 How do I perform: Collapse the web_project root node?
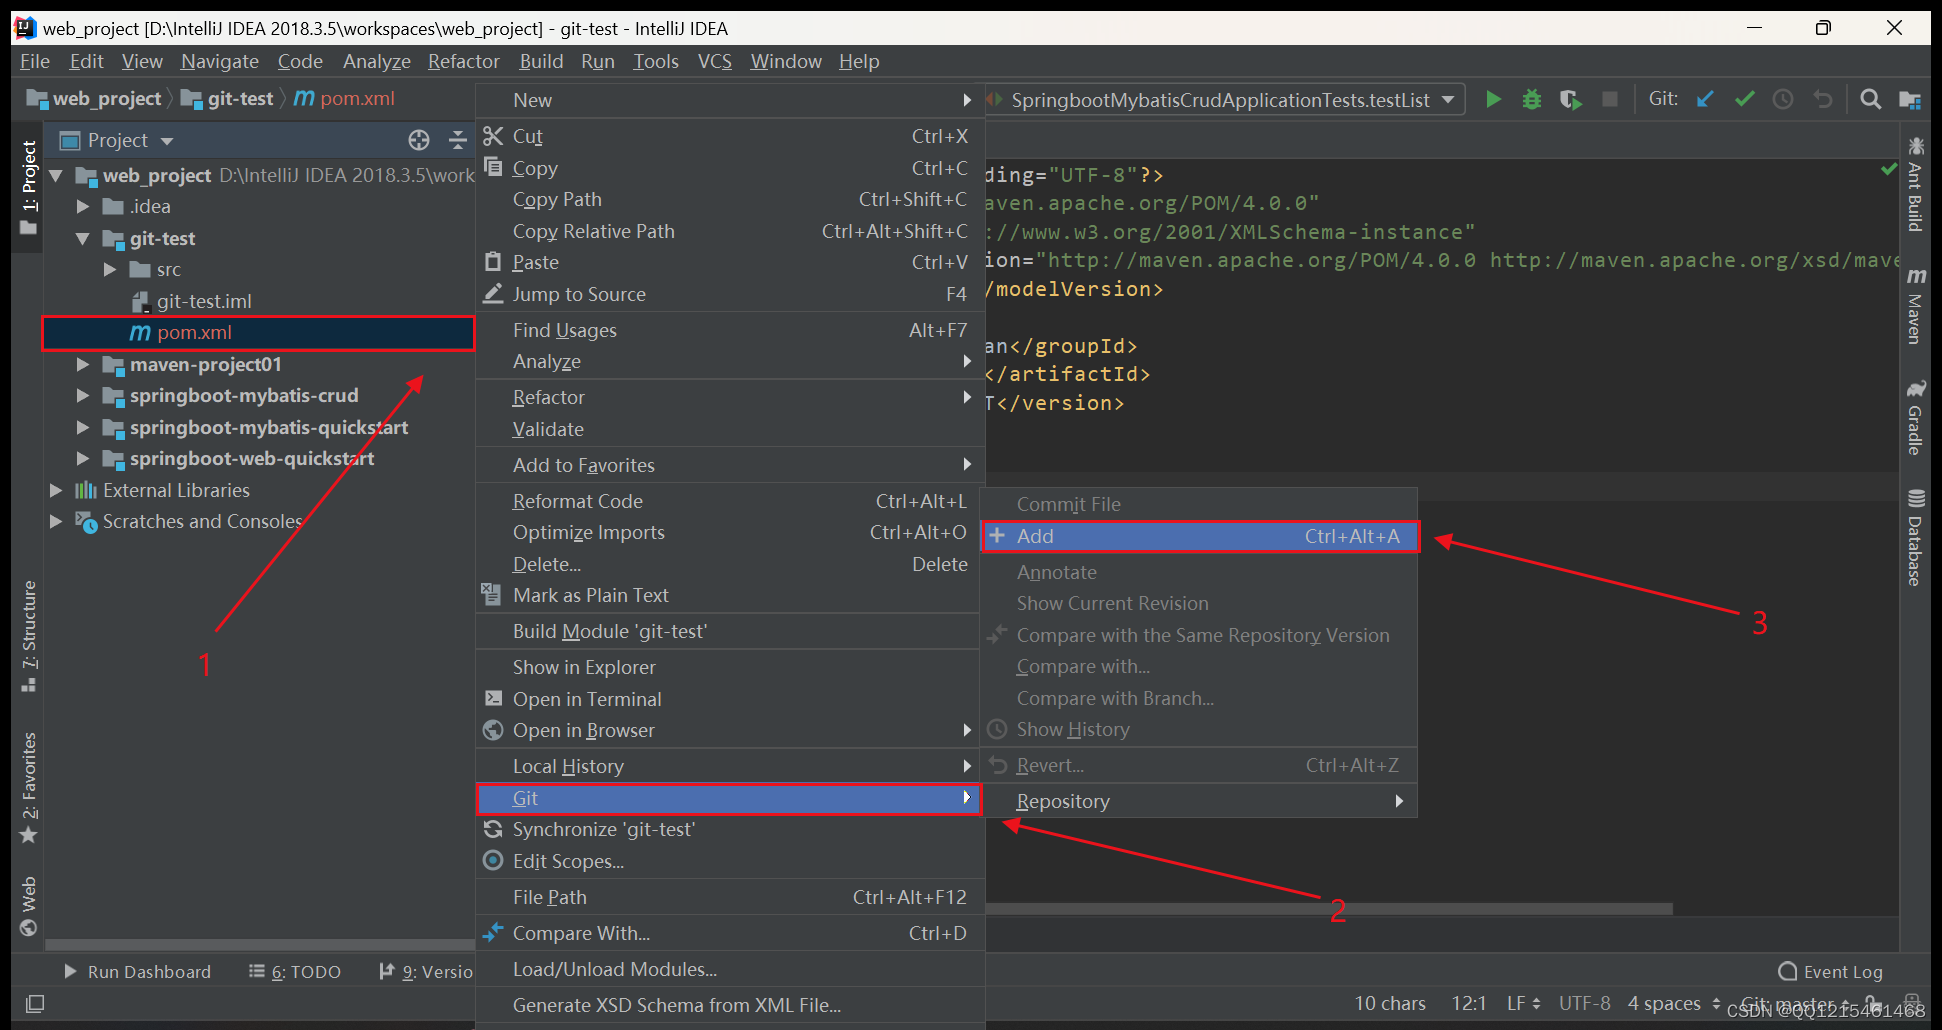pos(57,176)
